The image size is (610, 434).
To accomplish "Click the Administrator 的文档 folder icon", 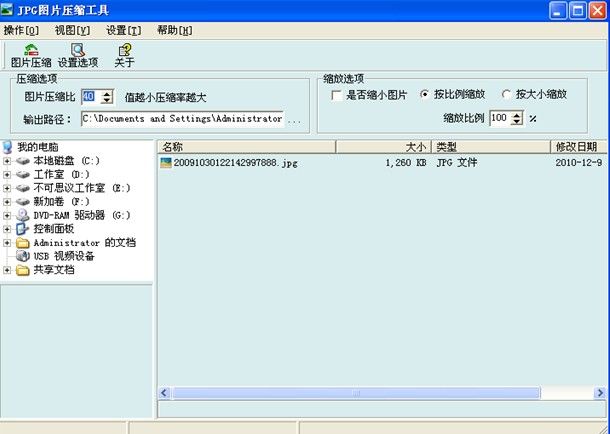I will tap(23, 243).
